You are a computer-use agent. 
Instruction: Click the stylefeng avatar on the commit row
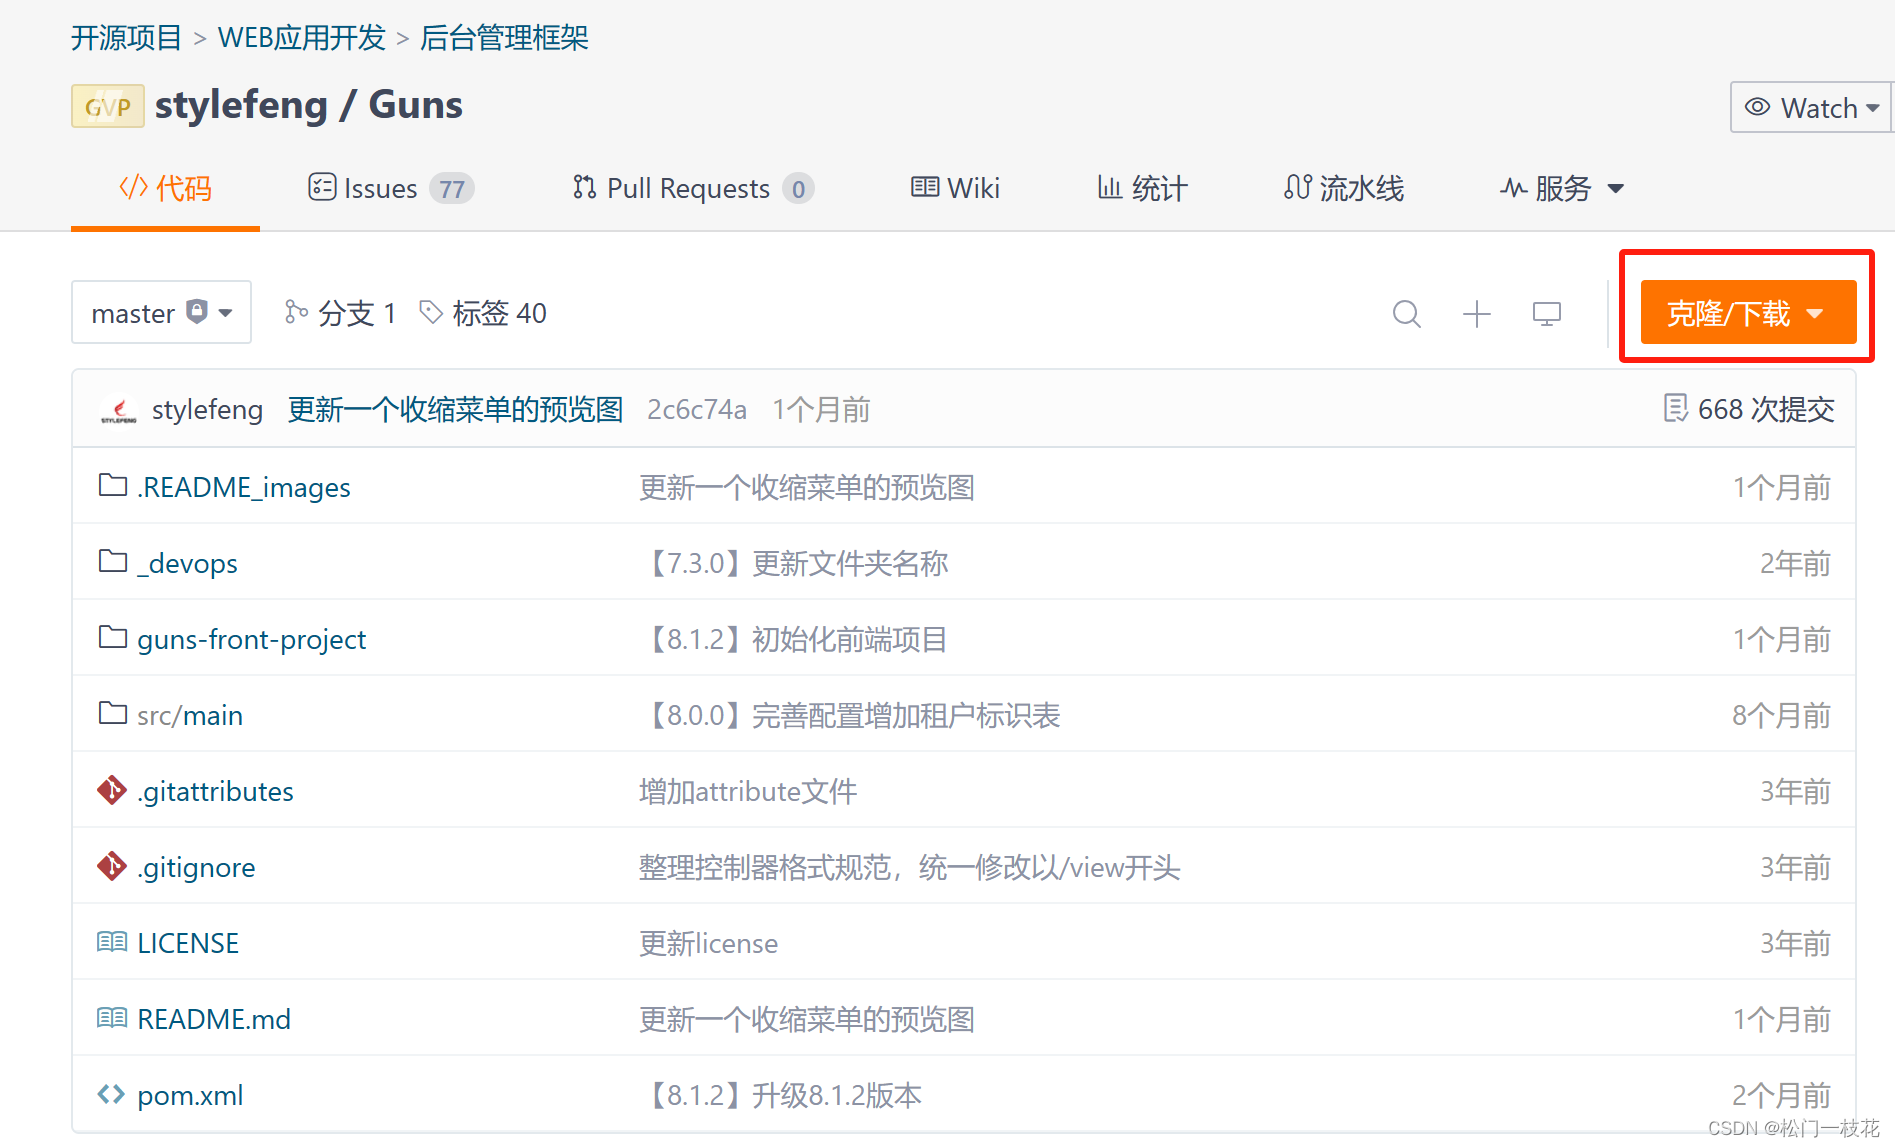point(119,409)
